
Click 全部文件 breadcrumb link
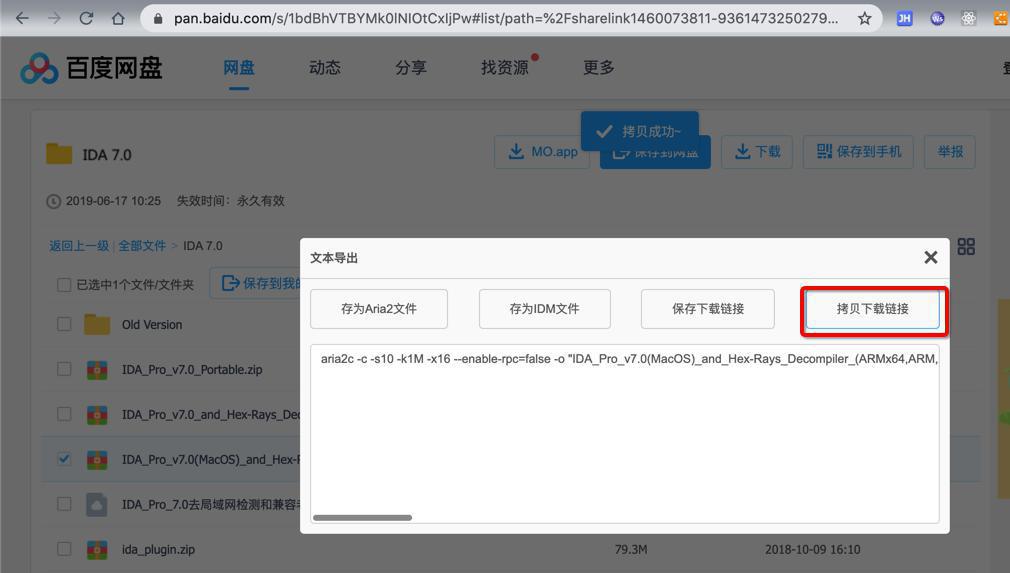(142, 246)
